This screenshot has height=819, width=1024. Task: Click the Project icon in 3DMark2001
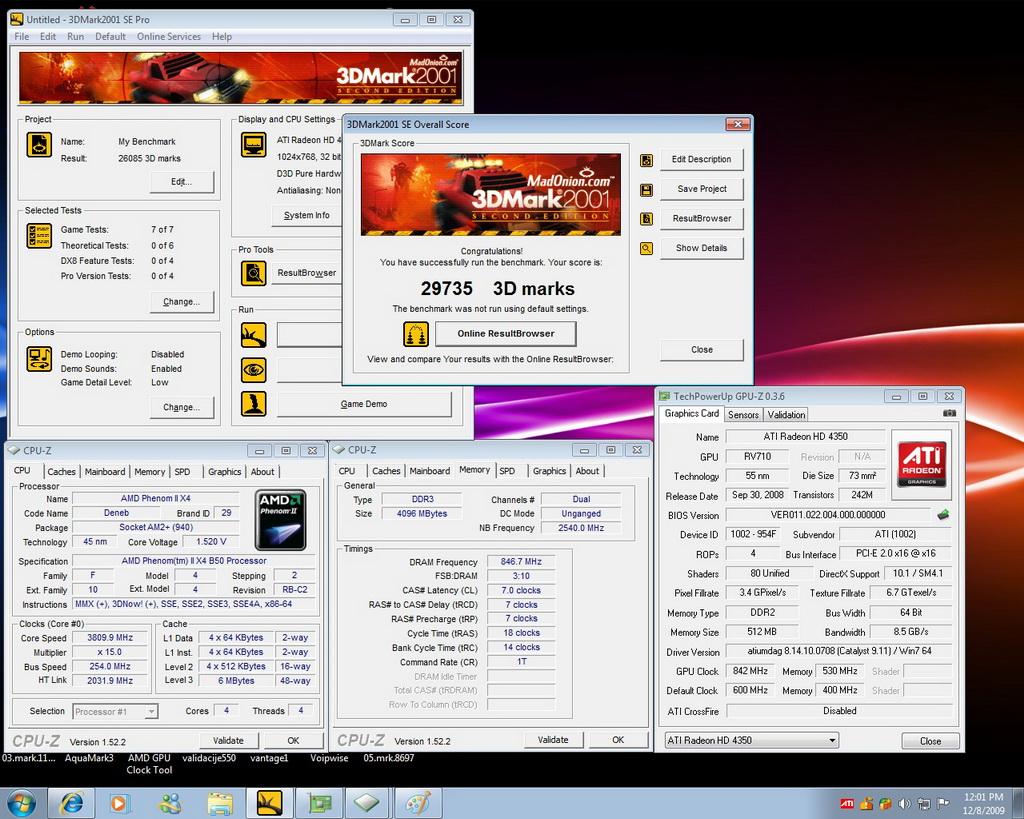point(39,144)
